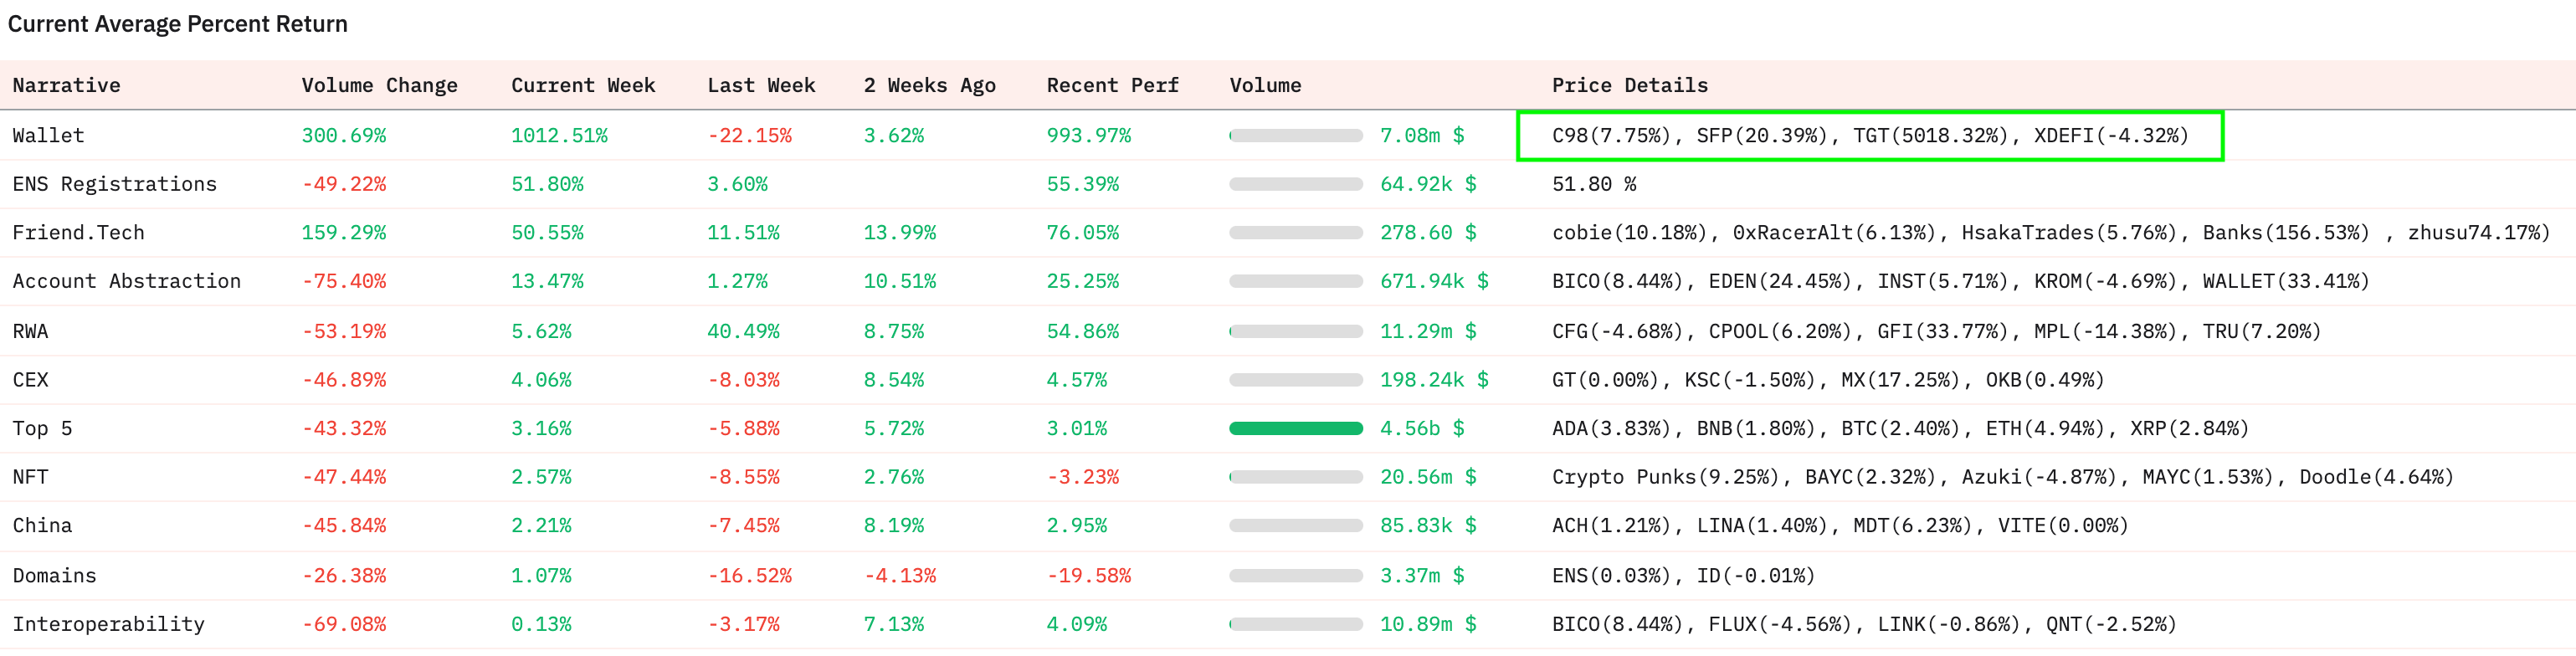Click RWA price details starting with CFG
Viewport: 2576px width, 656px height.
tap(1936, 332)
